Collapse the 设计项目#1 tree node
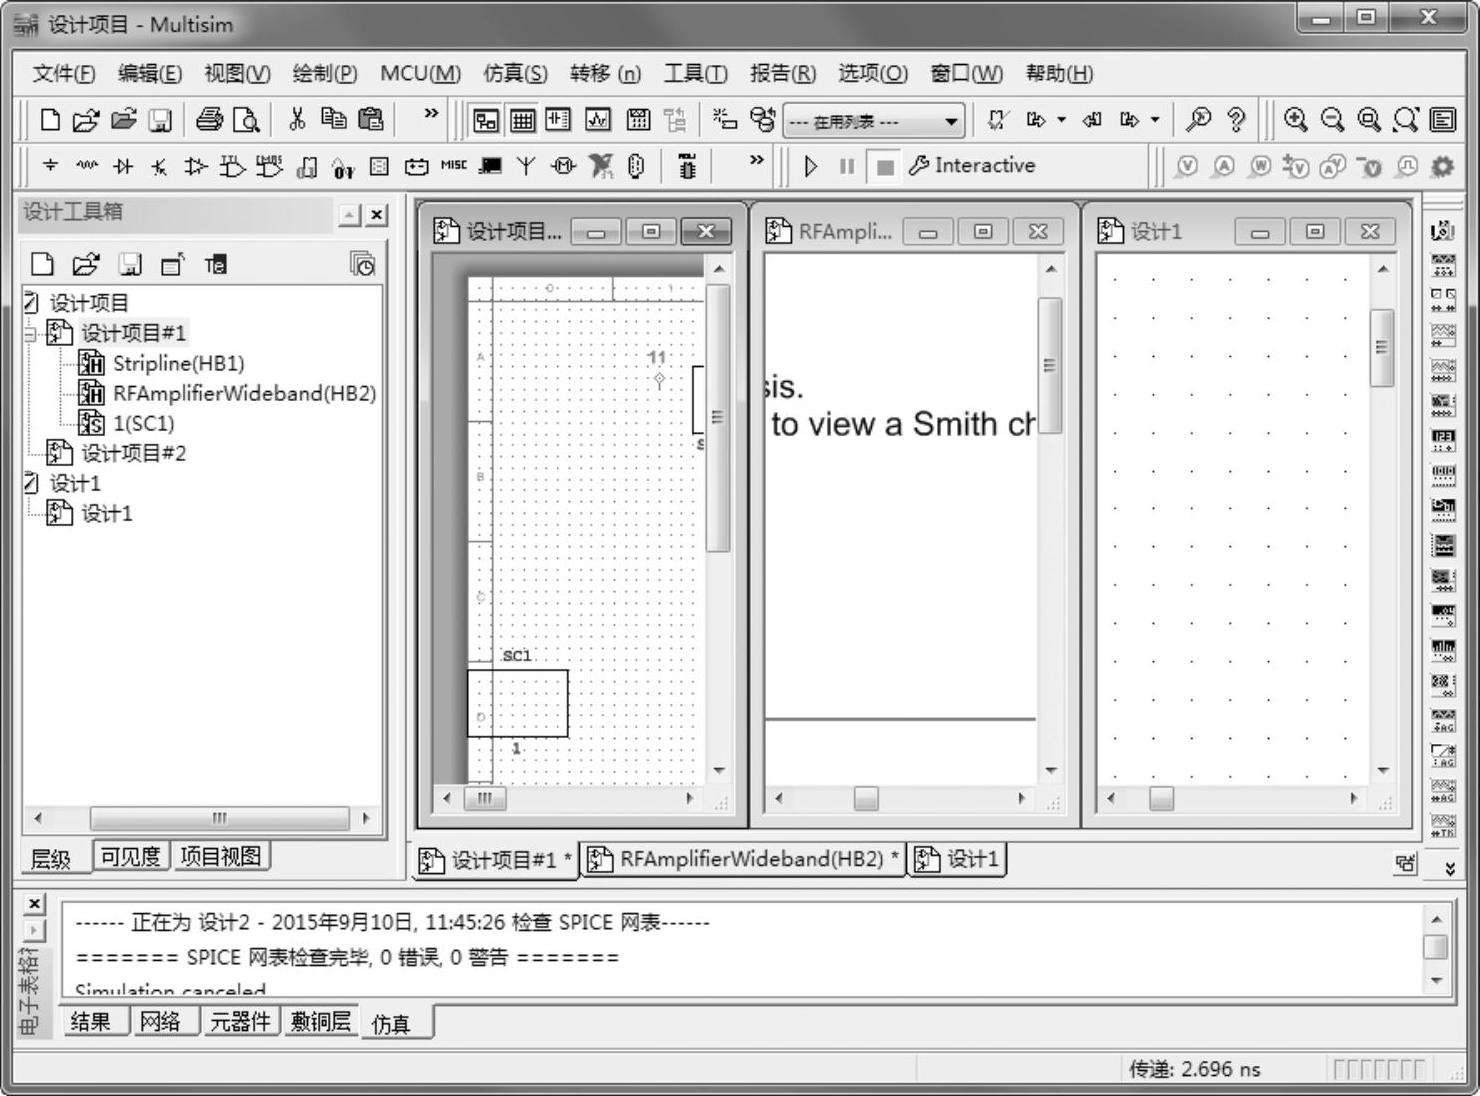Screen dimensions: 1480x1096 [31, 333]
